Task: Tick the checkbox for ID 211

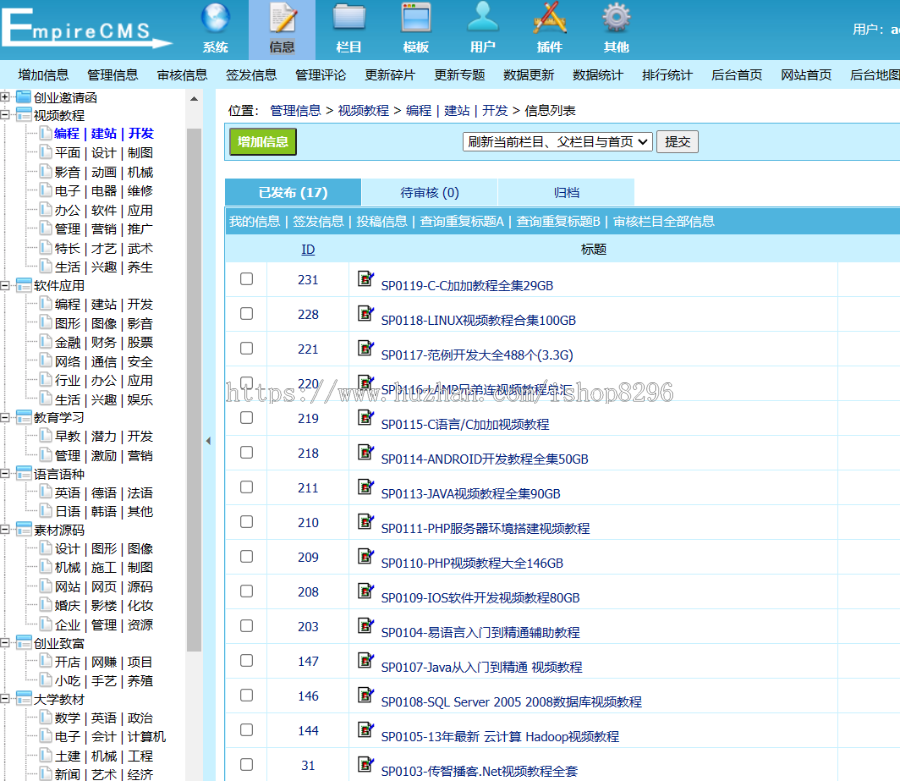Action: [246, 488]
